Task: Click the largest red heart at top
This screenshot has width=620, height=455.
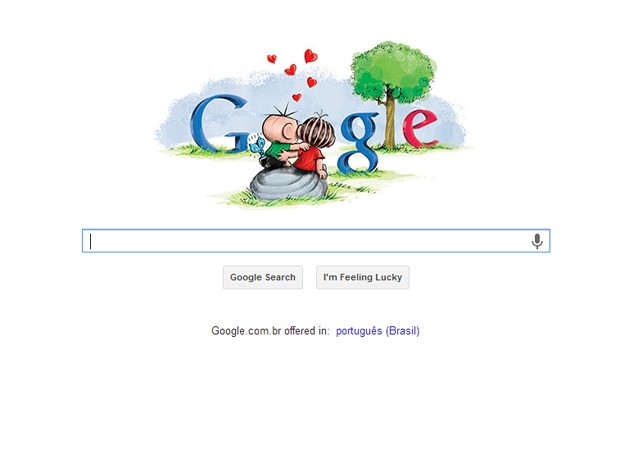Action: click(310, 56)
